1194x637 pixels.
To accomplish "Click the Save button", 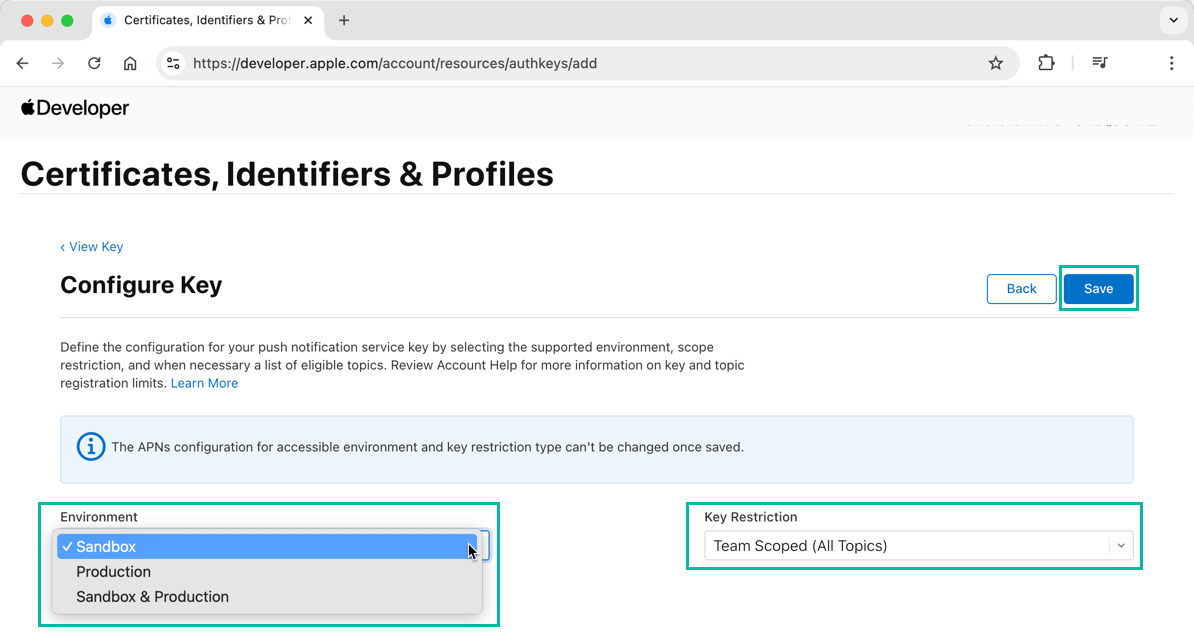I will 1098,289.
